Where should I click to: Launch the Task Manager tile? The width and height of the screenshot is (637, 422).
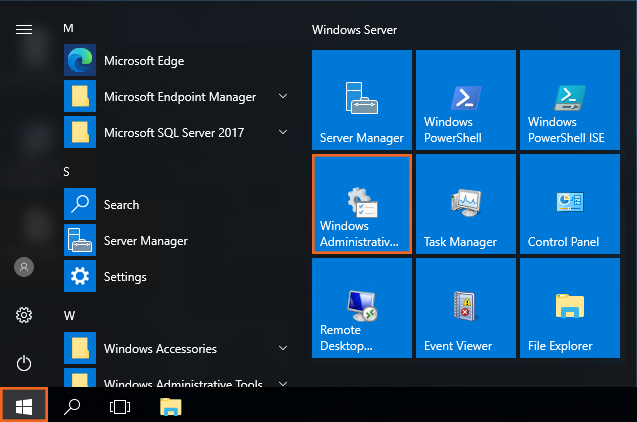465,204
